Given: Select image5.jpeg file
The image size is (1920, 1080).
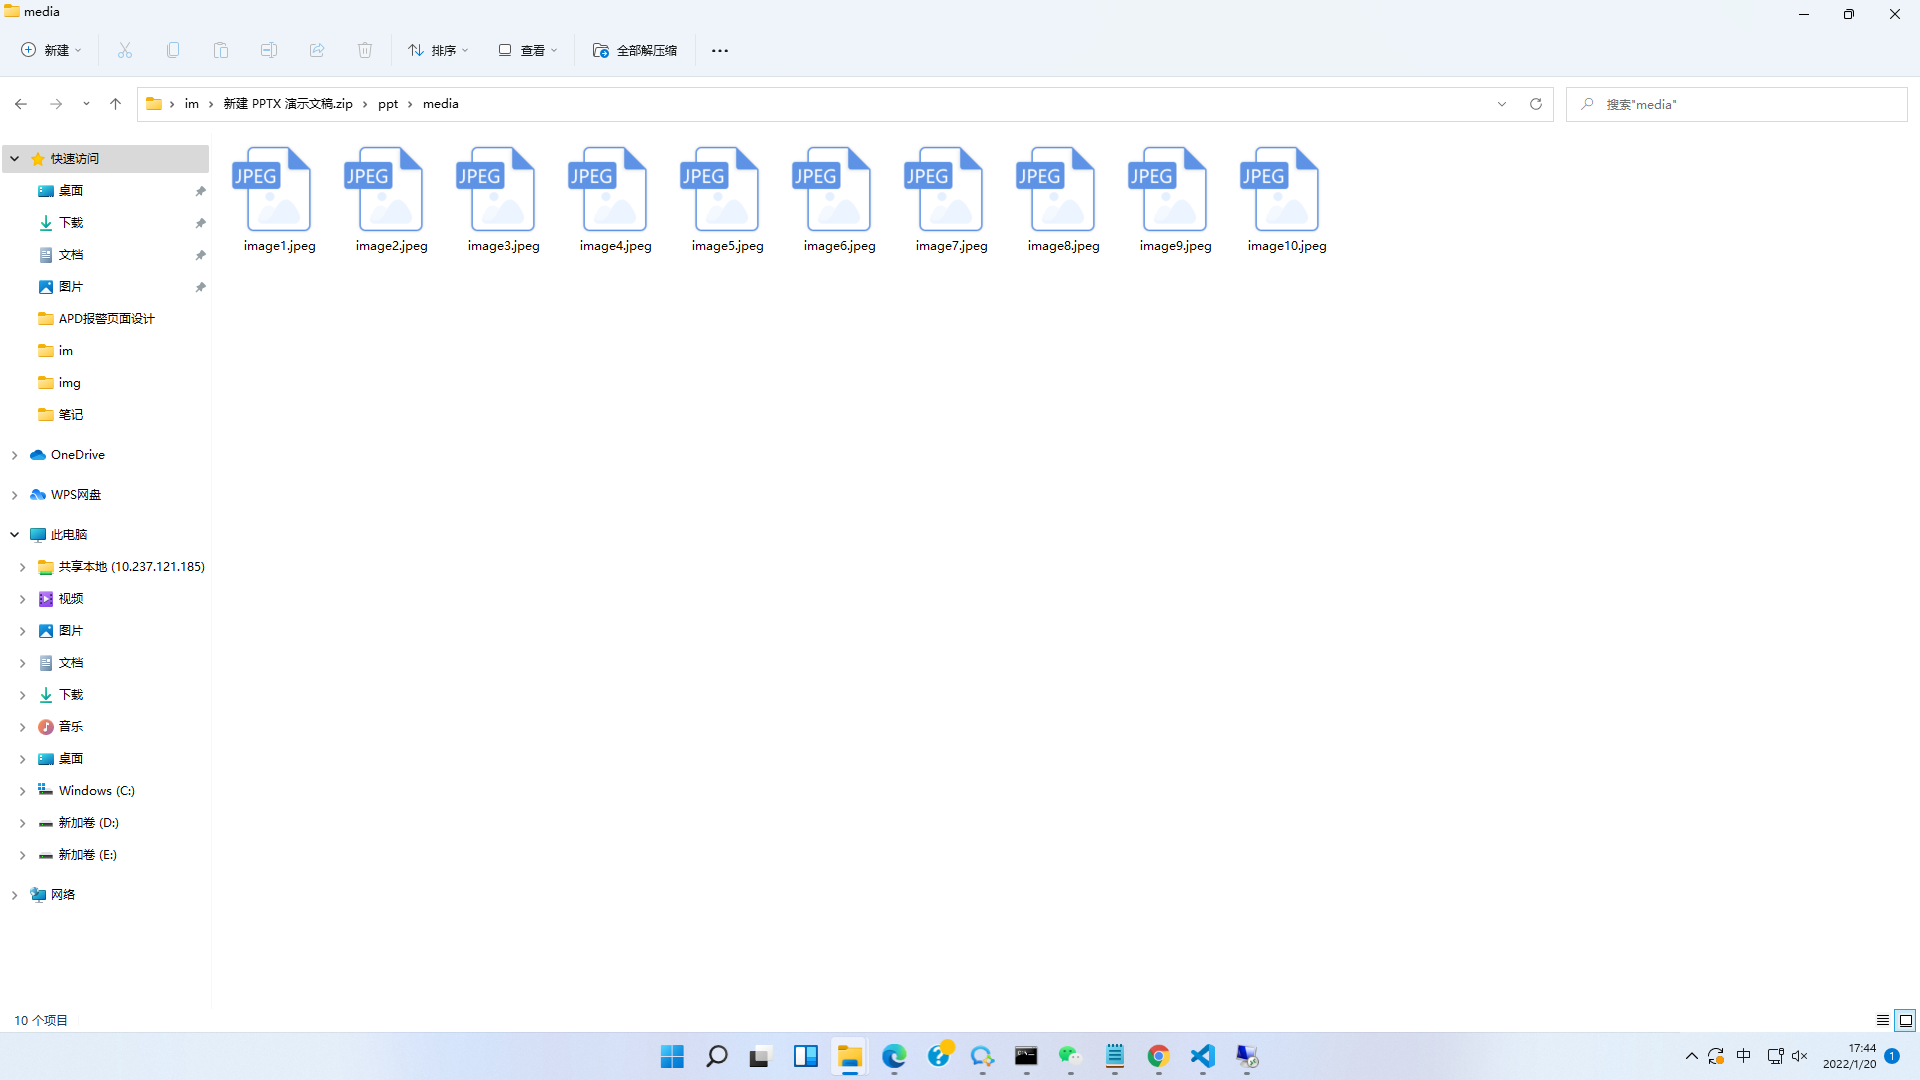Looking at the screenshot, I should [x=728, y=200].
